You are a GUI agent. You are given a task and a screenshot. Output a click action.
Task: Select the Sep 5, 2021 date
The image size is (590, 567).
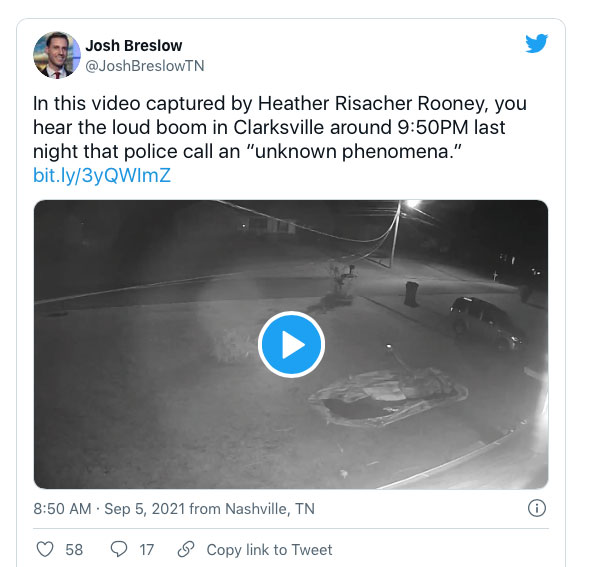[x=145, y=509]
